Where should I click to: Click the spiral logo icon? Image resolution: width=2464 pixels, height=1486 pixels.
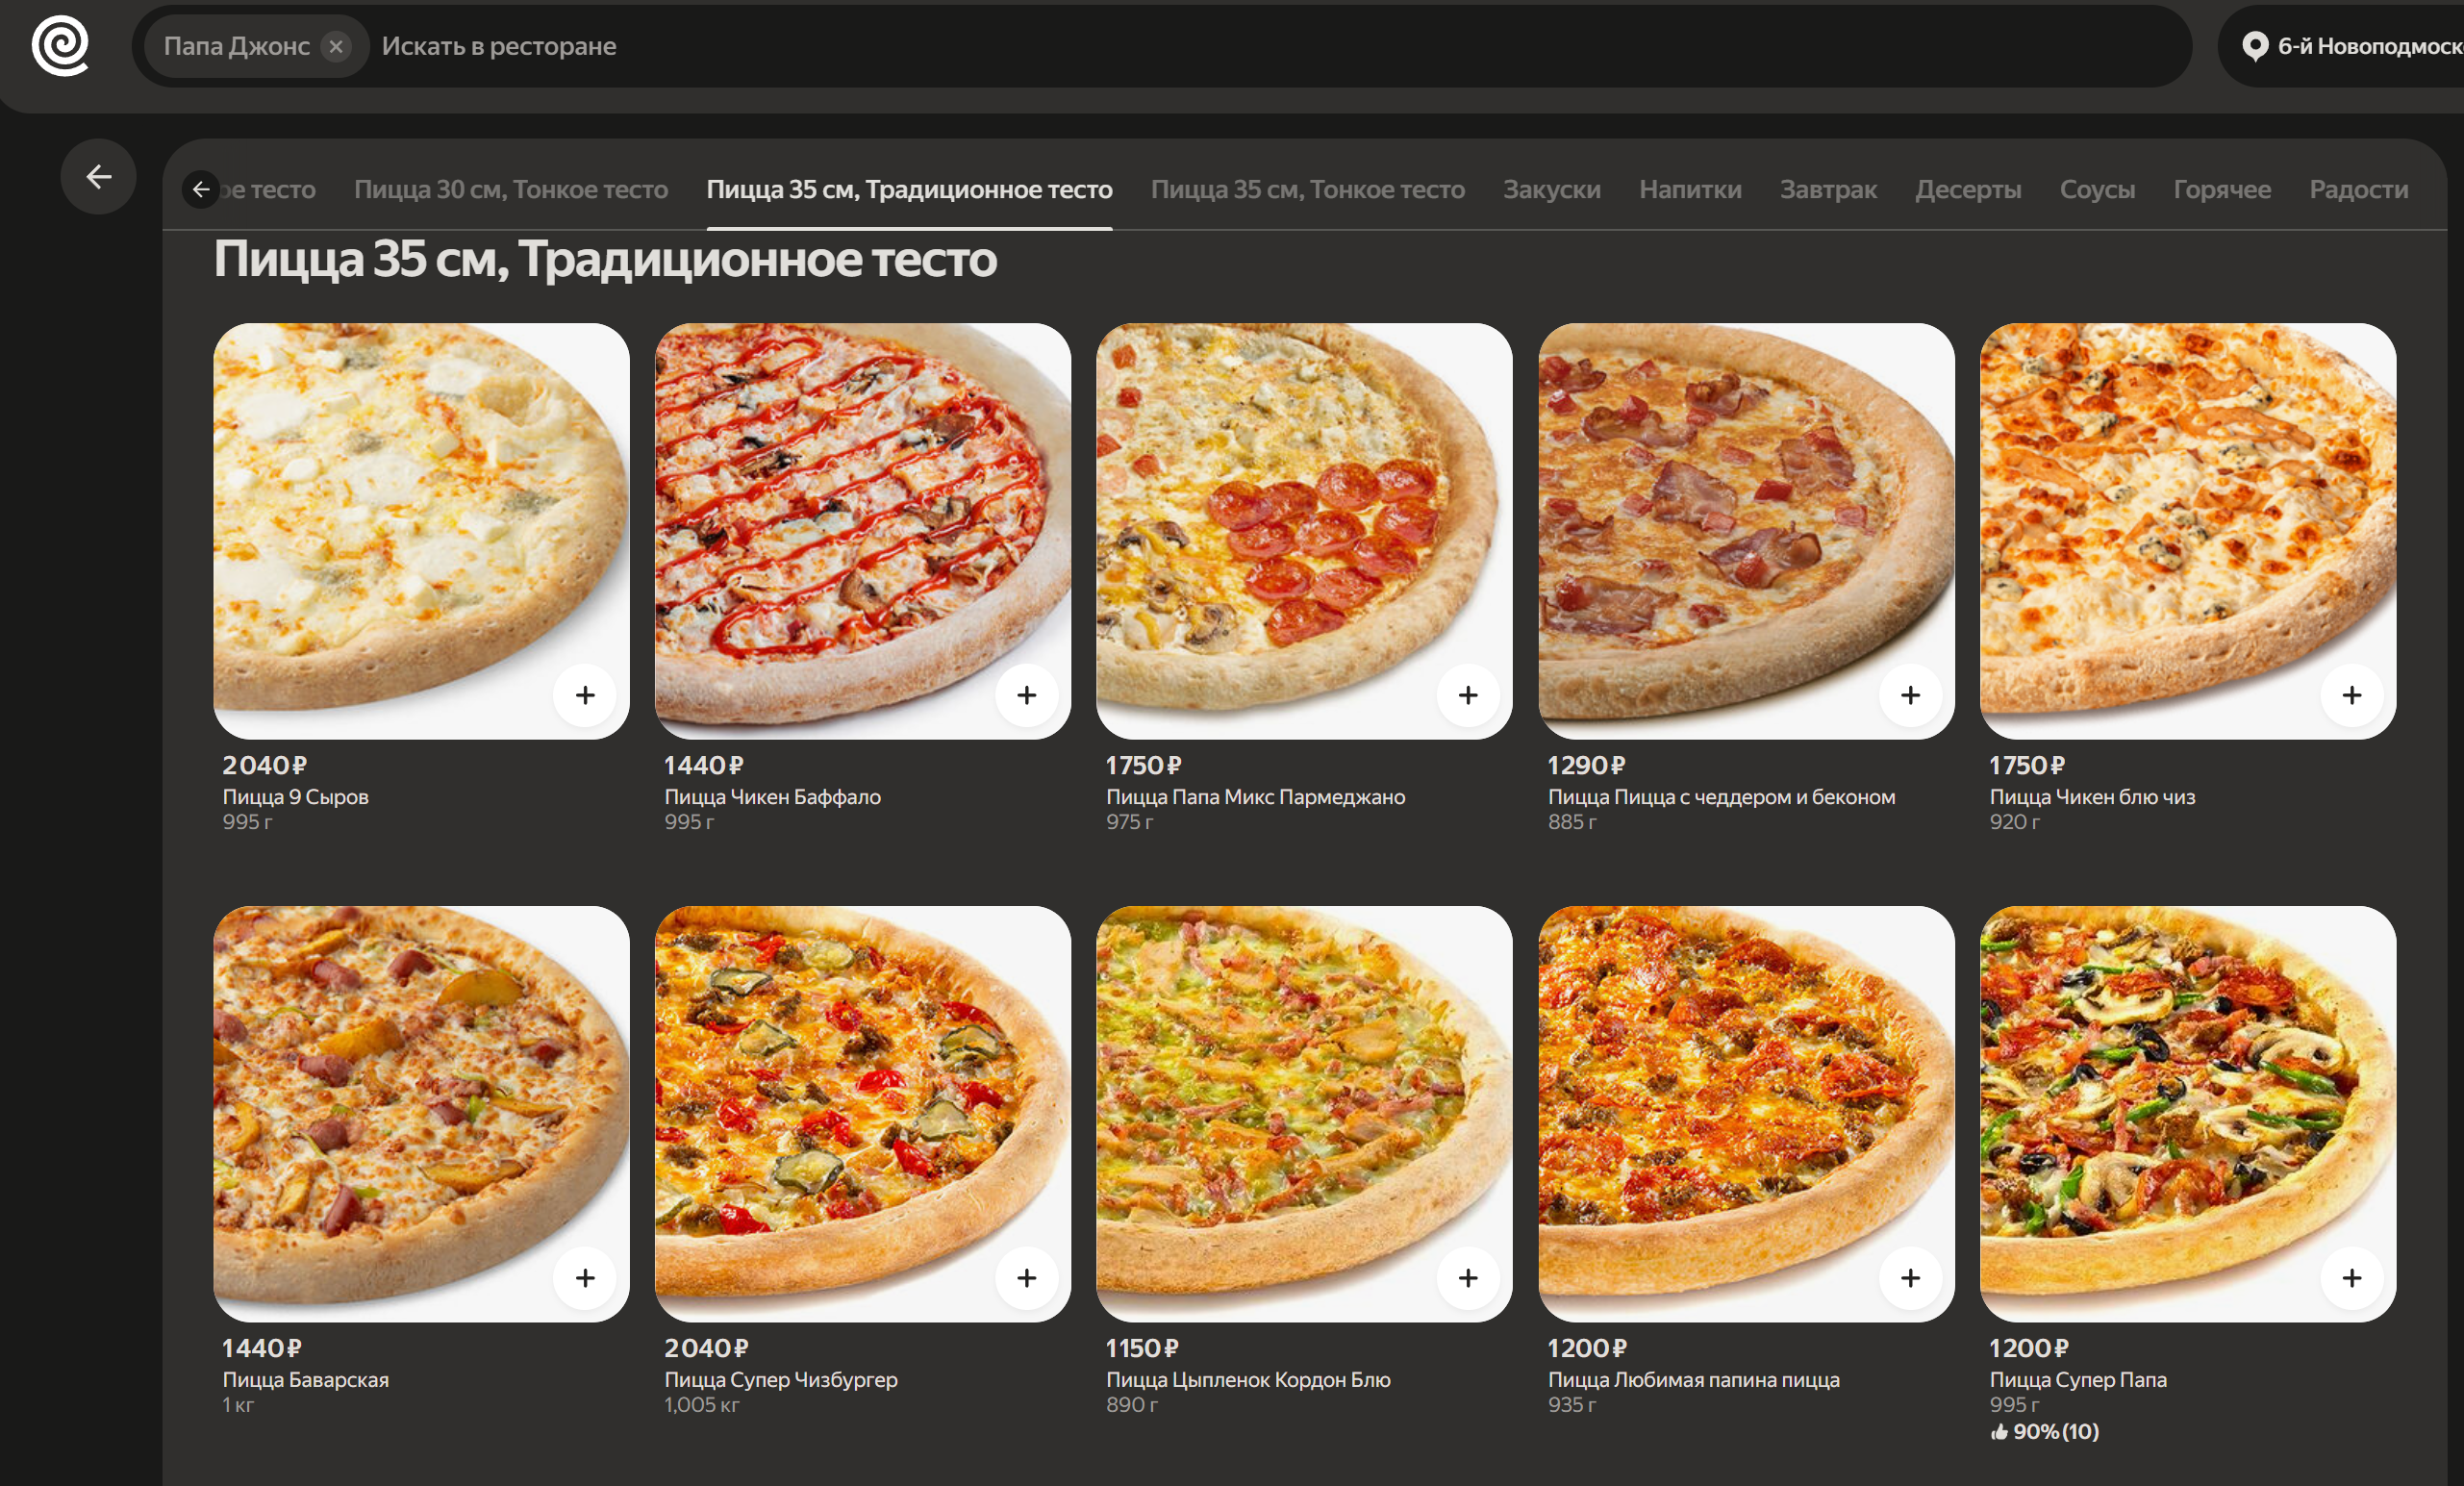click(60, 45)
